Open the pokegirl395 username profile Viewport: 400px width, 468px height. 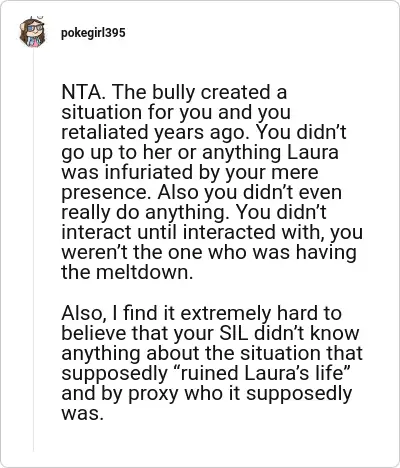[93, 33]
